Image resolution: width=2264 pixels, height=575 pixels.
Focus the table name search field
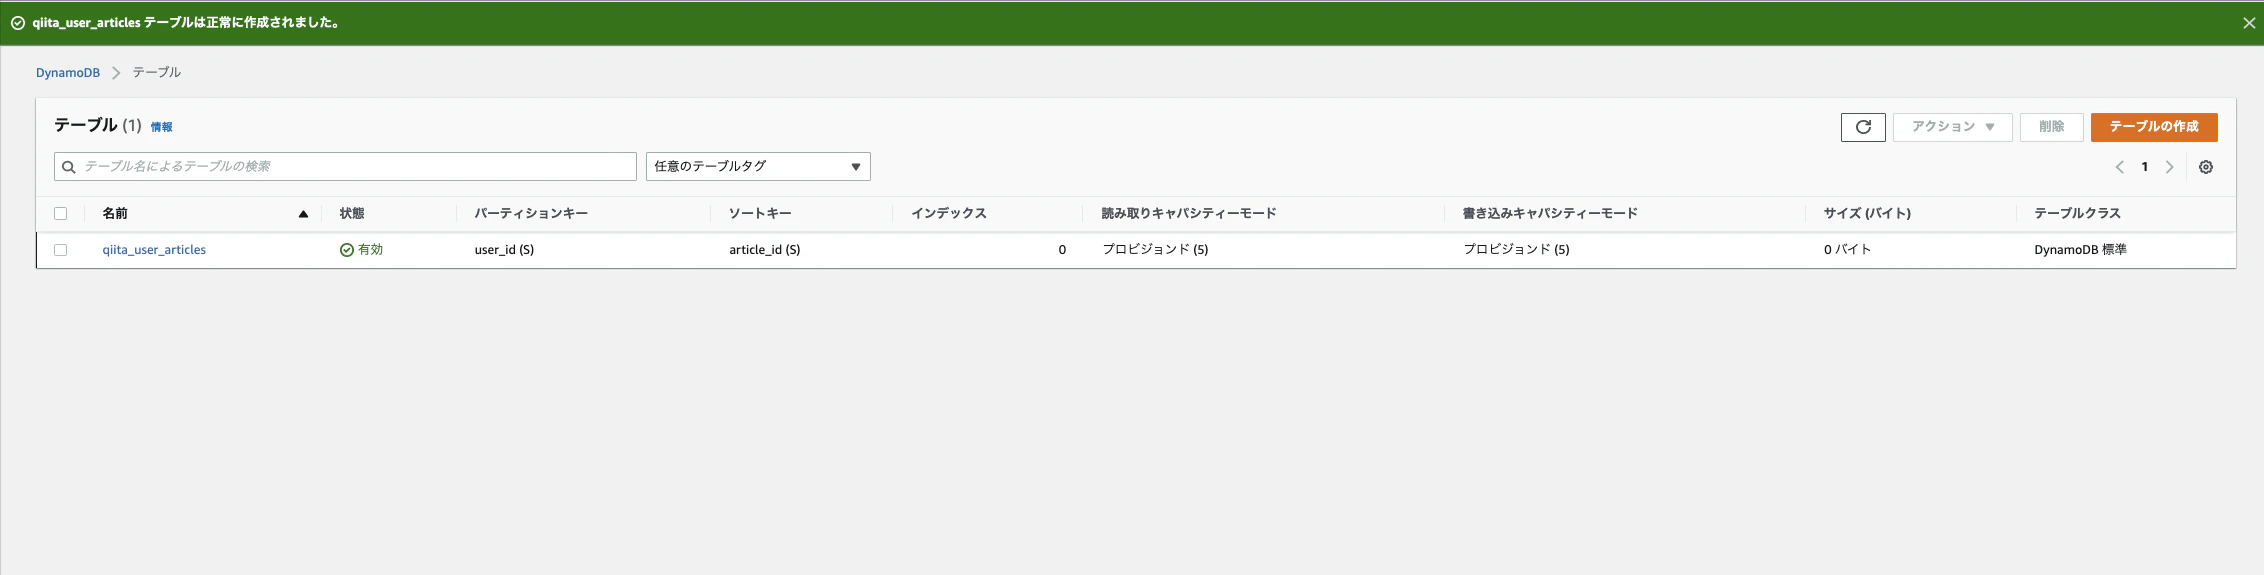(x=345, y=166)
